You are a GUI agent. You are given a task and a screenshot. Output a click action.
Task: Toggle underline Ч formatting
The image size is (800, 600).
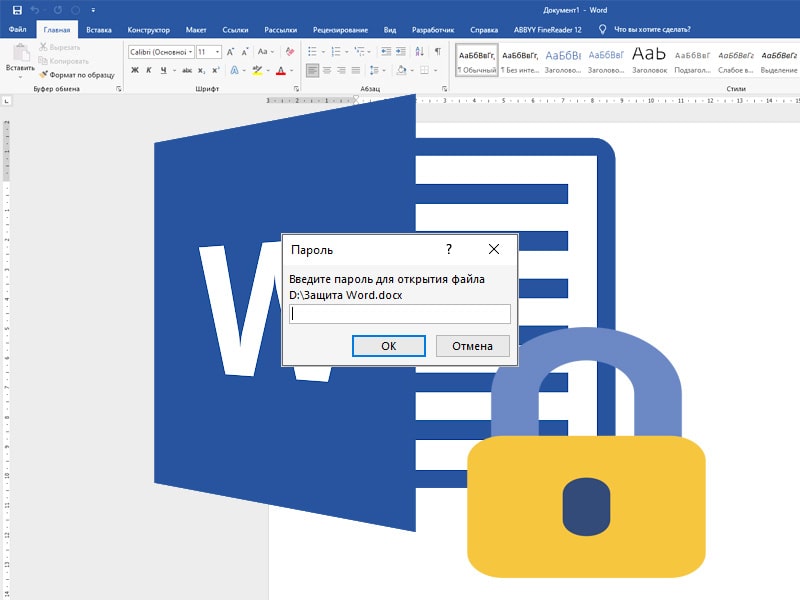click(163, 70)
